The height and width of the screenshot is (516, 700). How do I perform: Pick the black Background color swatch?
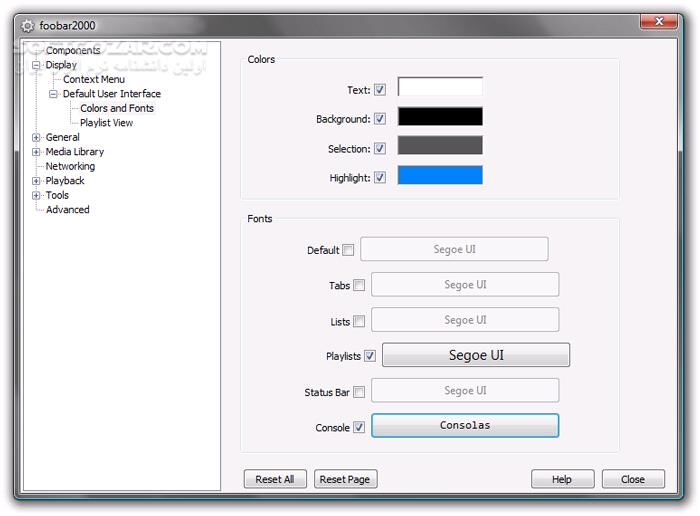pyautogui.click(x=440, y=117)
